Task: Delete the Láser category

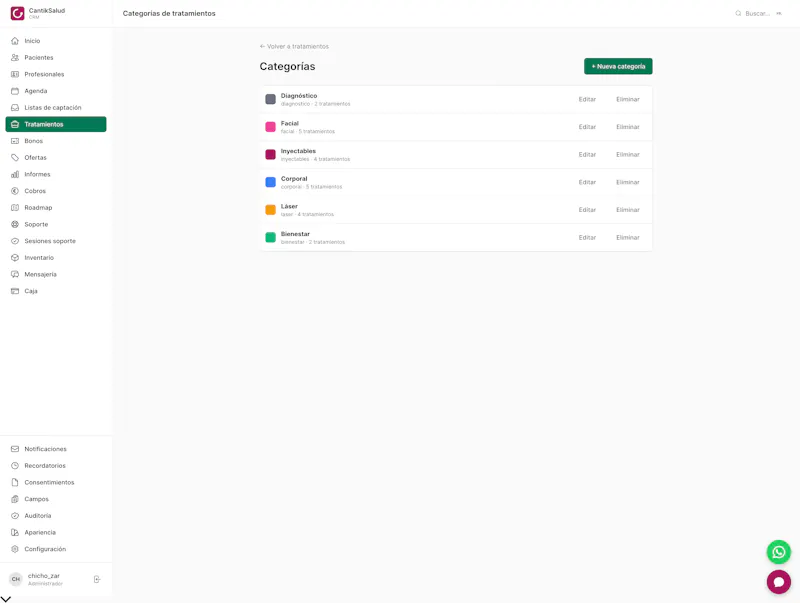Action: 628,210
